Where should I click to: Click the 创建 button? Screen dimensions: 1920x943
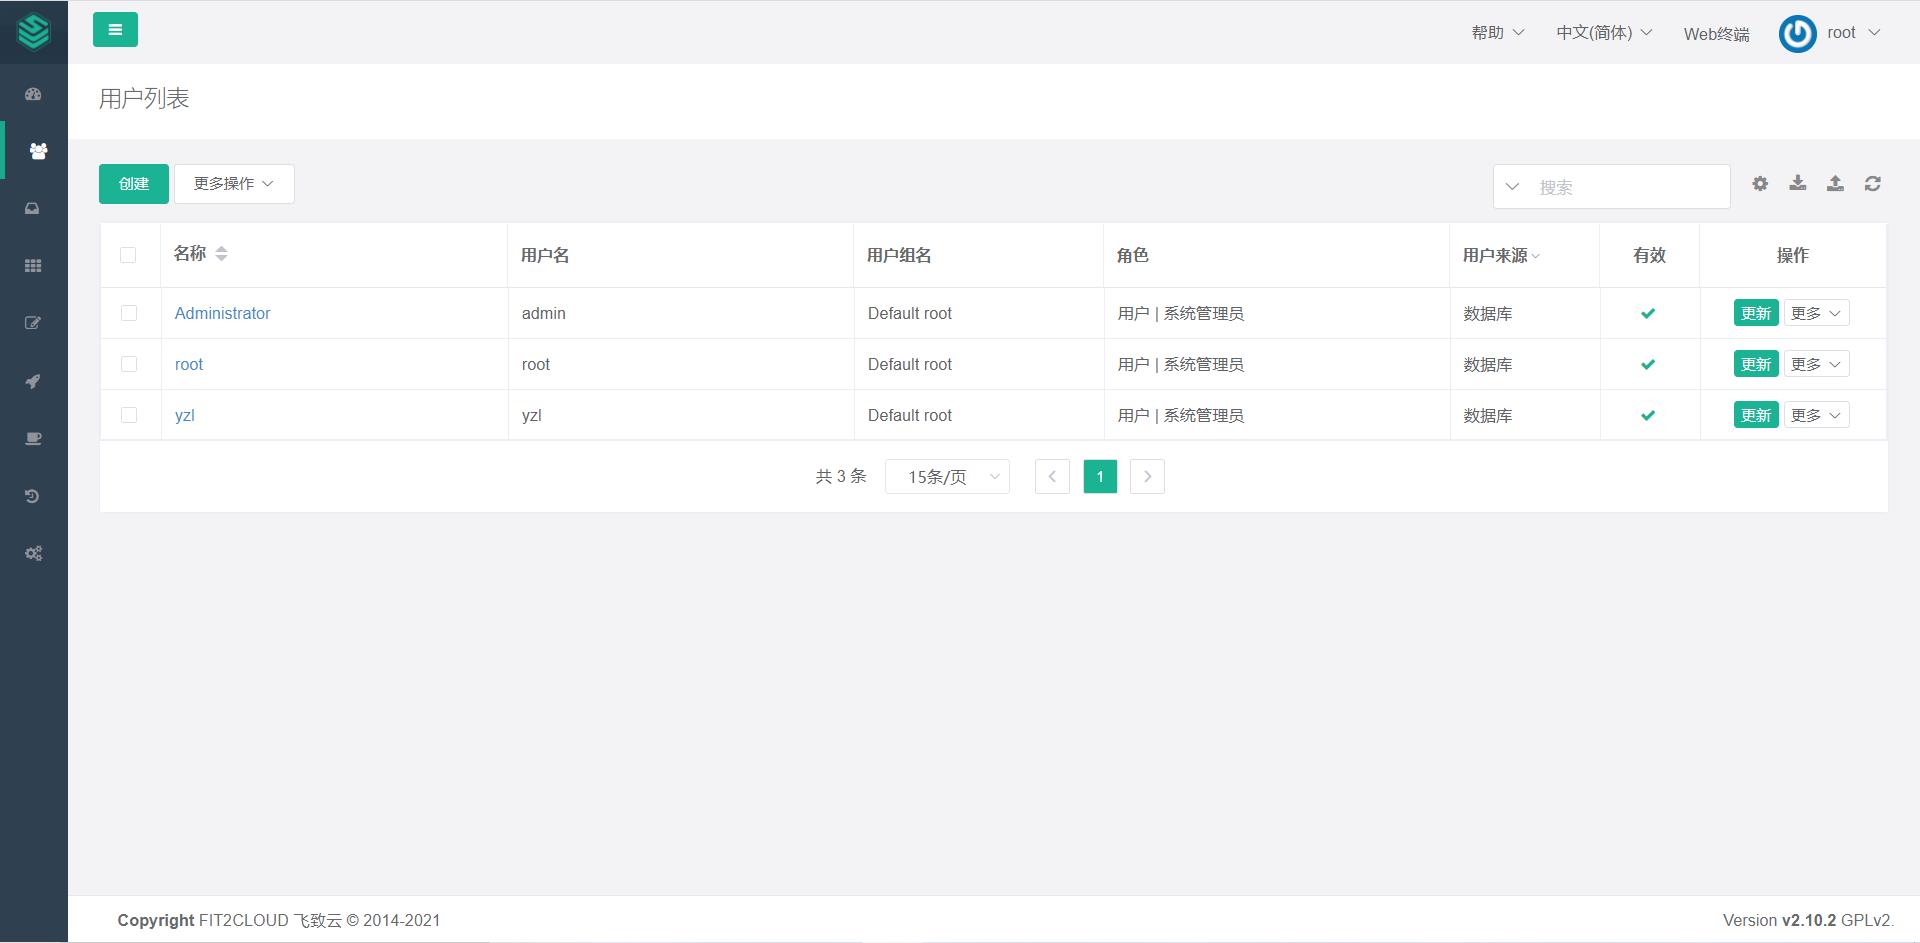point(134,184)
